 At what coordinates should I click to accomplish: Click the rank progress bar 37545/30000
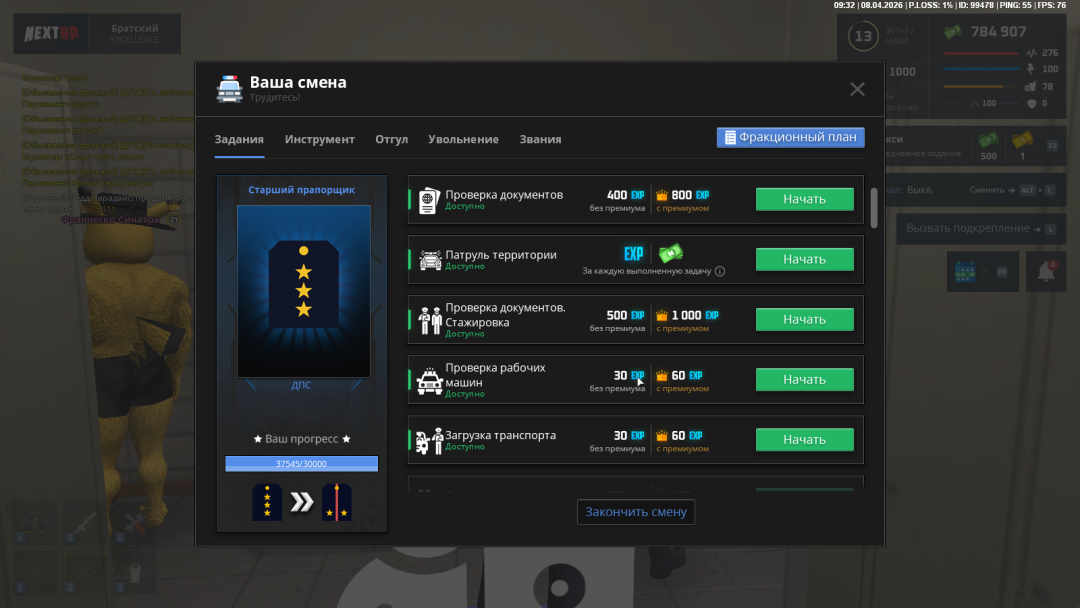click(x=301, y=464)
